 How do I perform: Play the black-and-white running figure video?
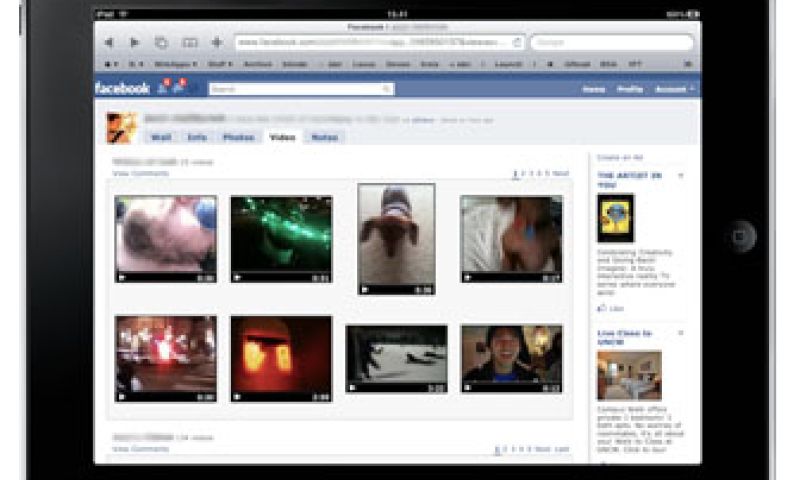point(396,359)
